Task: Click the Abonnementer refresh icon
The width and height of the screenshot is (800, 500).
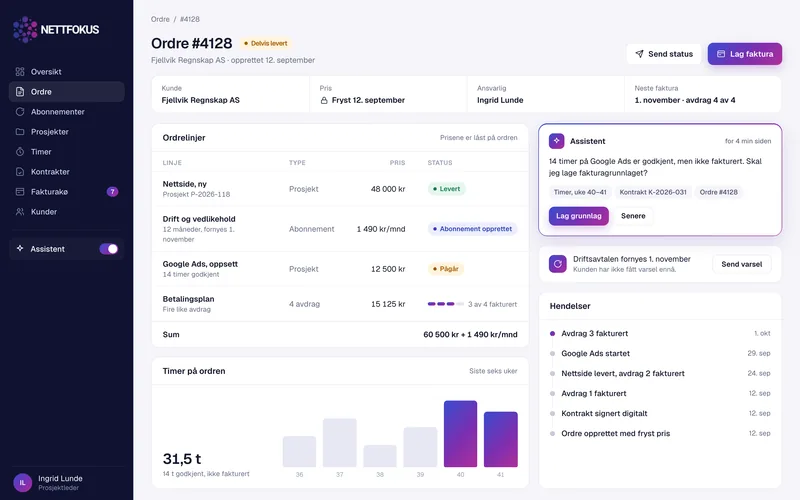Action: pyautogui.click(x=20, y=112)
